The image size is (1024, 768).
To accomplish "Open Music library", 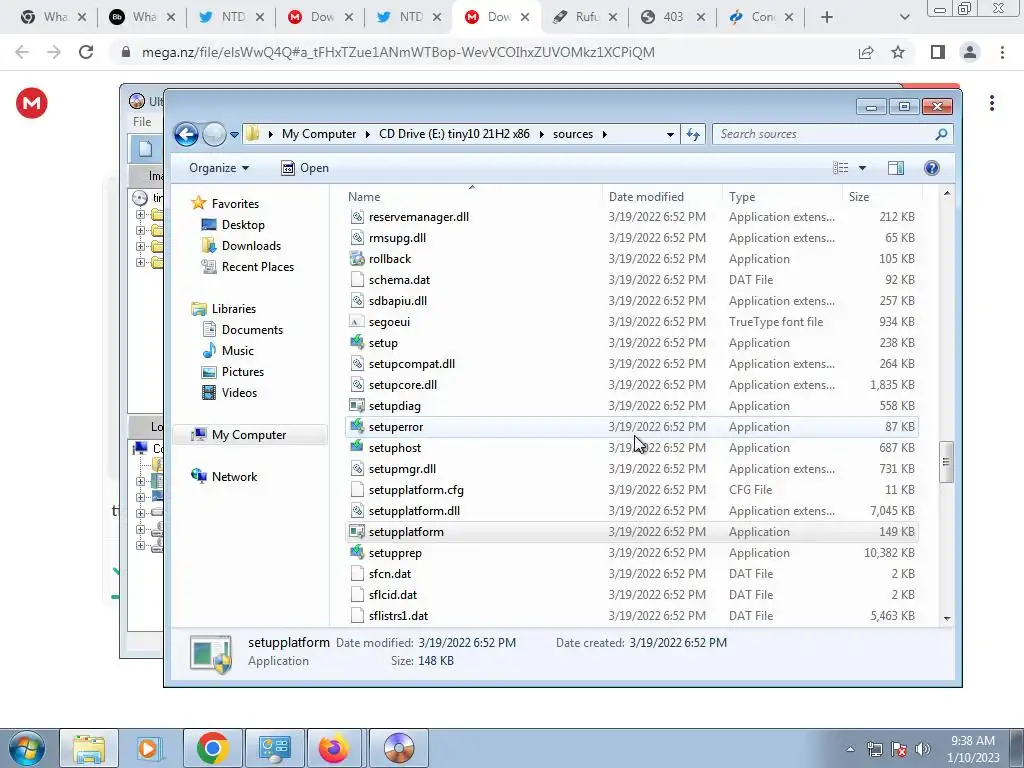I will point(228,351).
